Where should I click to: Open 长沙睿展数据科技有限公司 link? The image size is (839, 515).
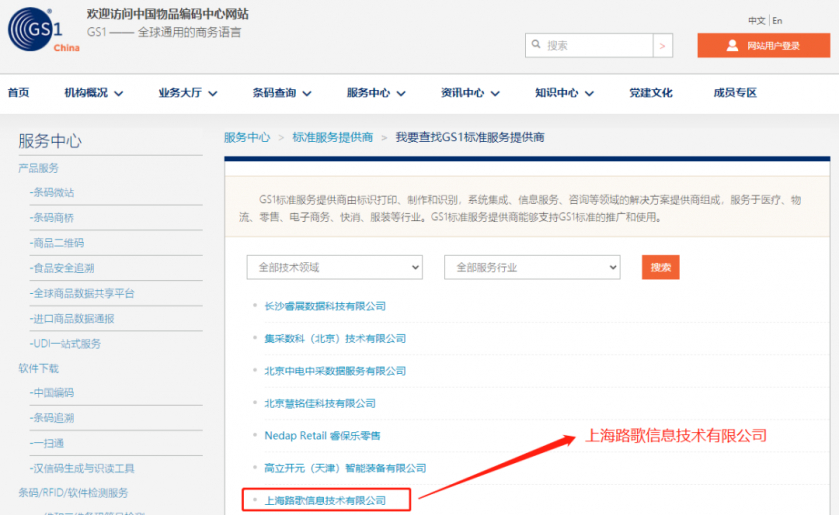325,306
